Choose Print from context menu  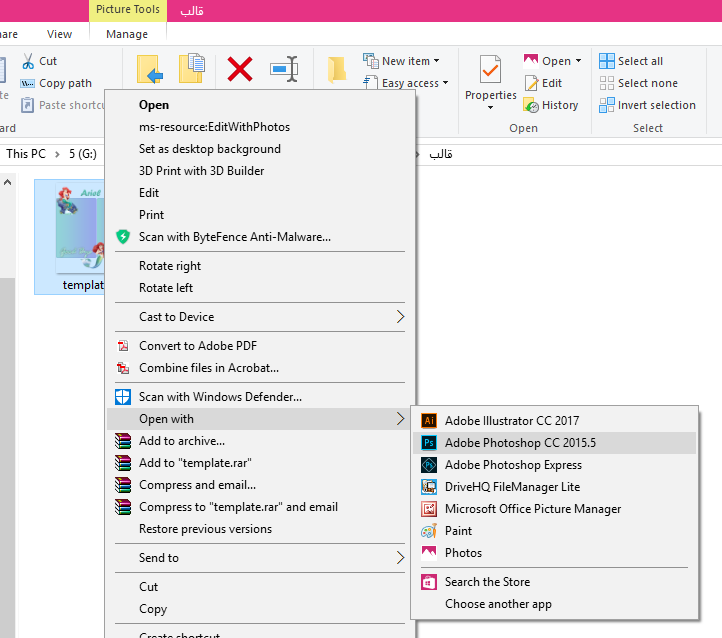[x=260, y=215]
